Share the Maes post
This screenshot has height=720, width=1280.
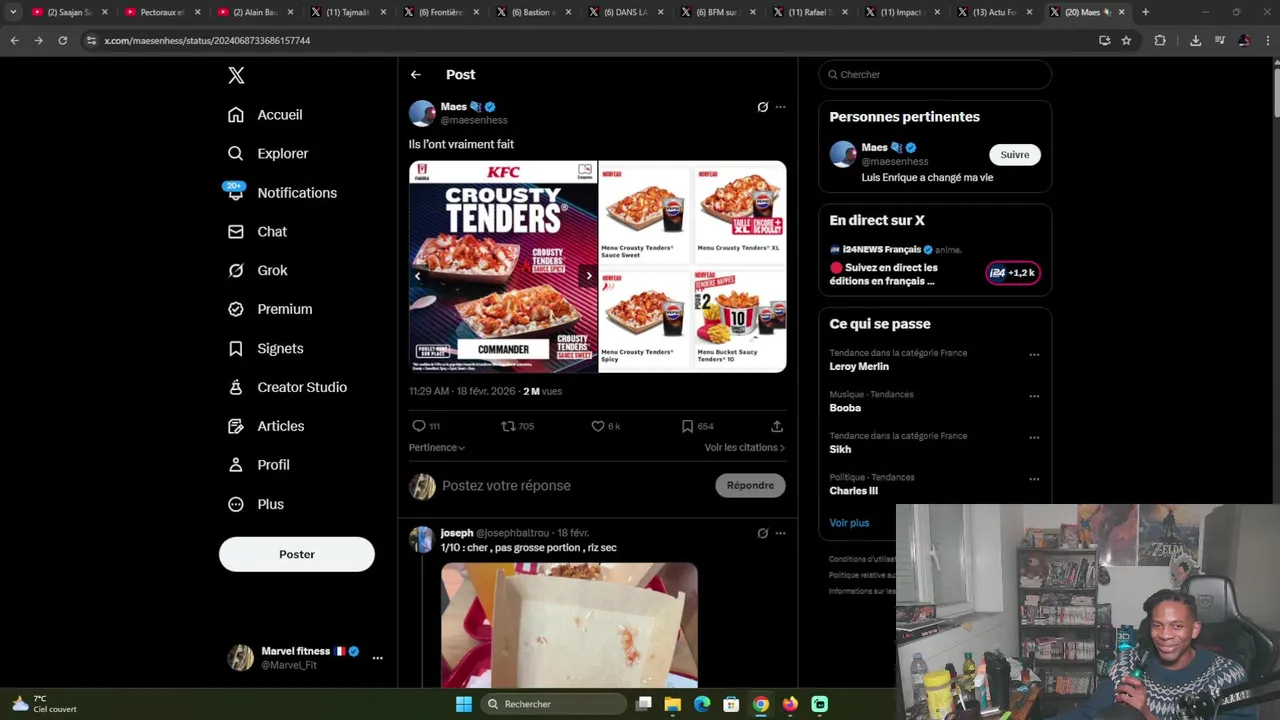[777, 426]
